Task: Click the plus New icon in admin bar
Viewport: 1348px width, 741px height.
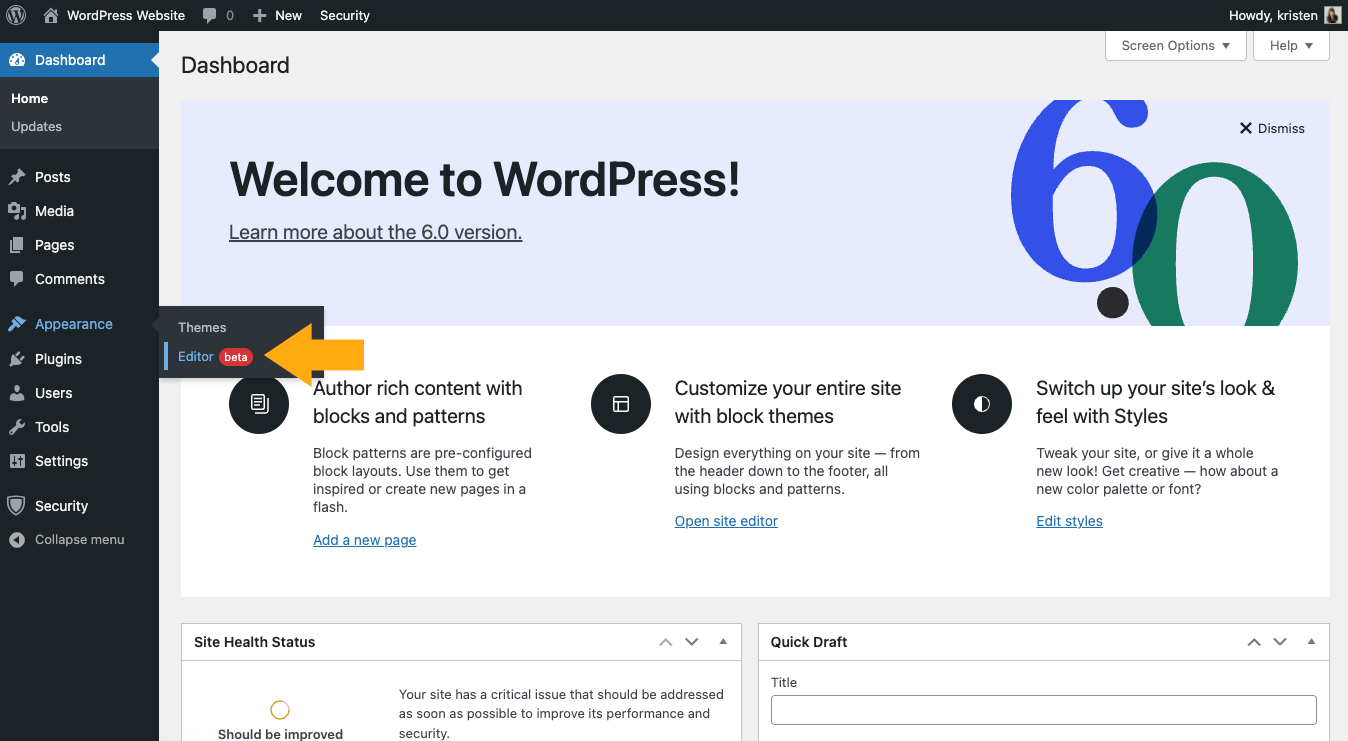Action: coord(260,16)
